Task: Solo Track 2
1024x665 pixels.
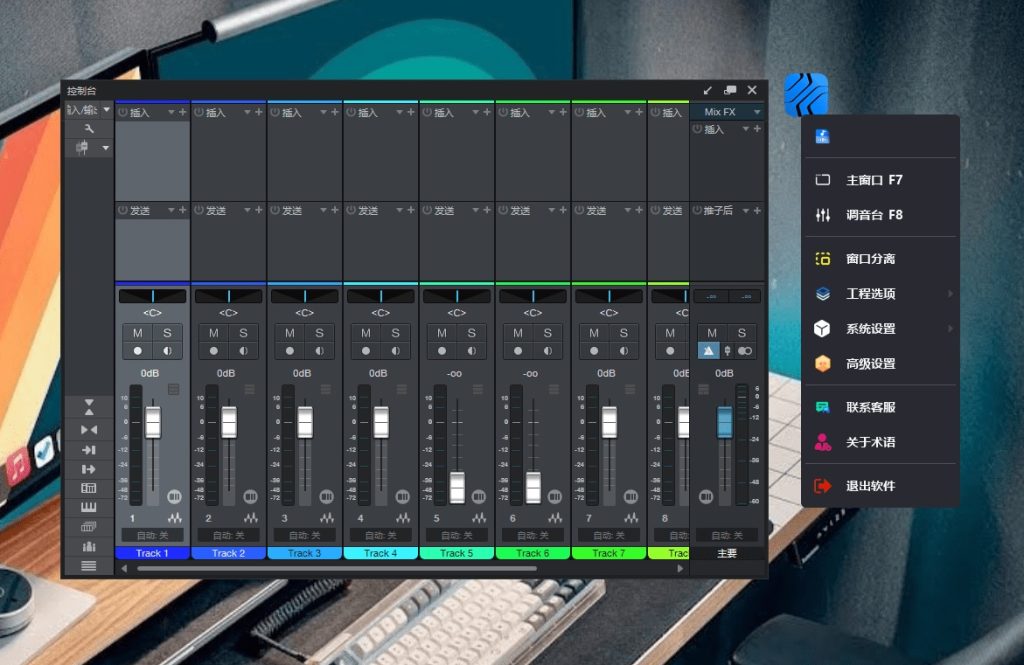Action: [243, 333]
